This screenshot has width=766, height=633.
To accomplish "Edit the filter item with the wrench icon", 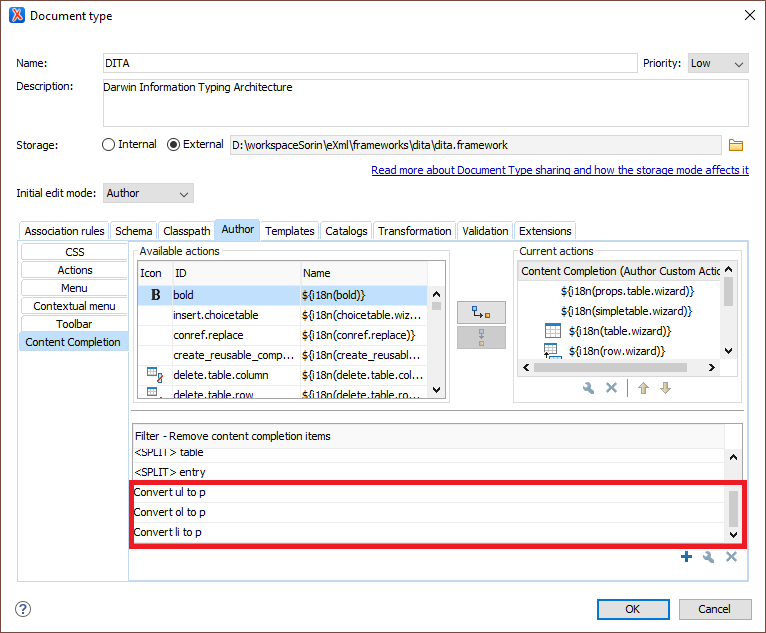I will 708,557.
